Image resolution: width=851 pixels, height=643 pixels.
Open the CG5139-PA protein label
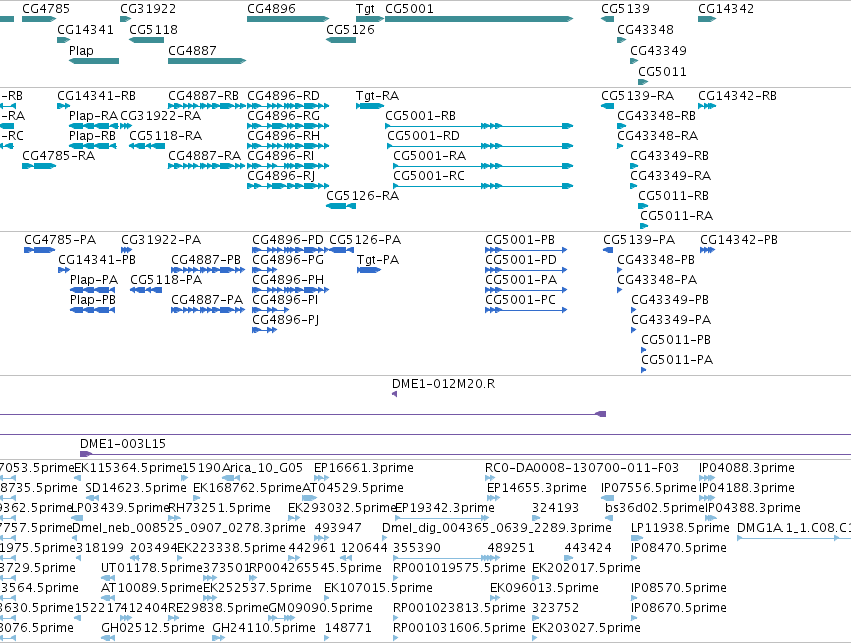pyautogui.click(x=639, y=240)
